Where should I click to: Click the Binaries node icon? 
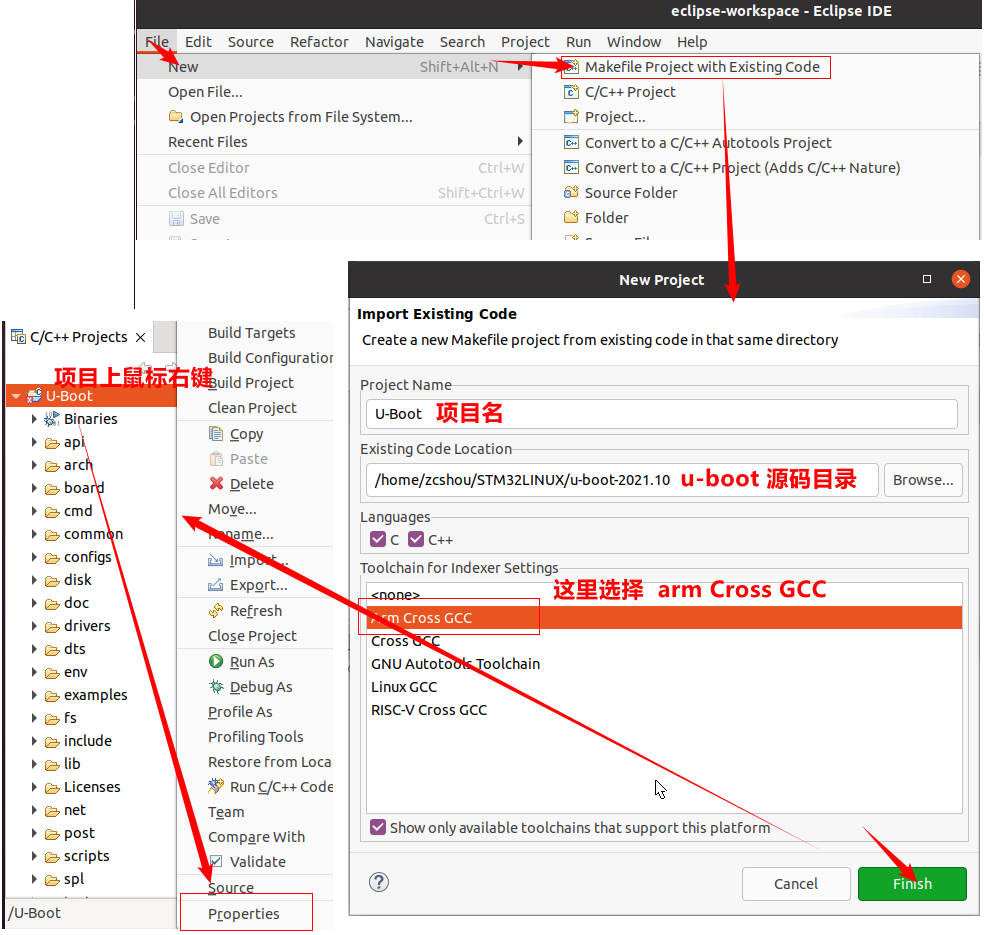tap(52, 419)
